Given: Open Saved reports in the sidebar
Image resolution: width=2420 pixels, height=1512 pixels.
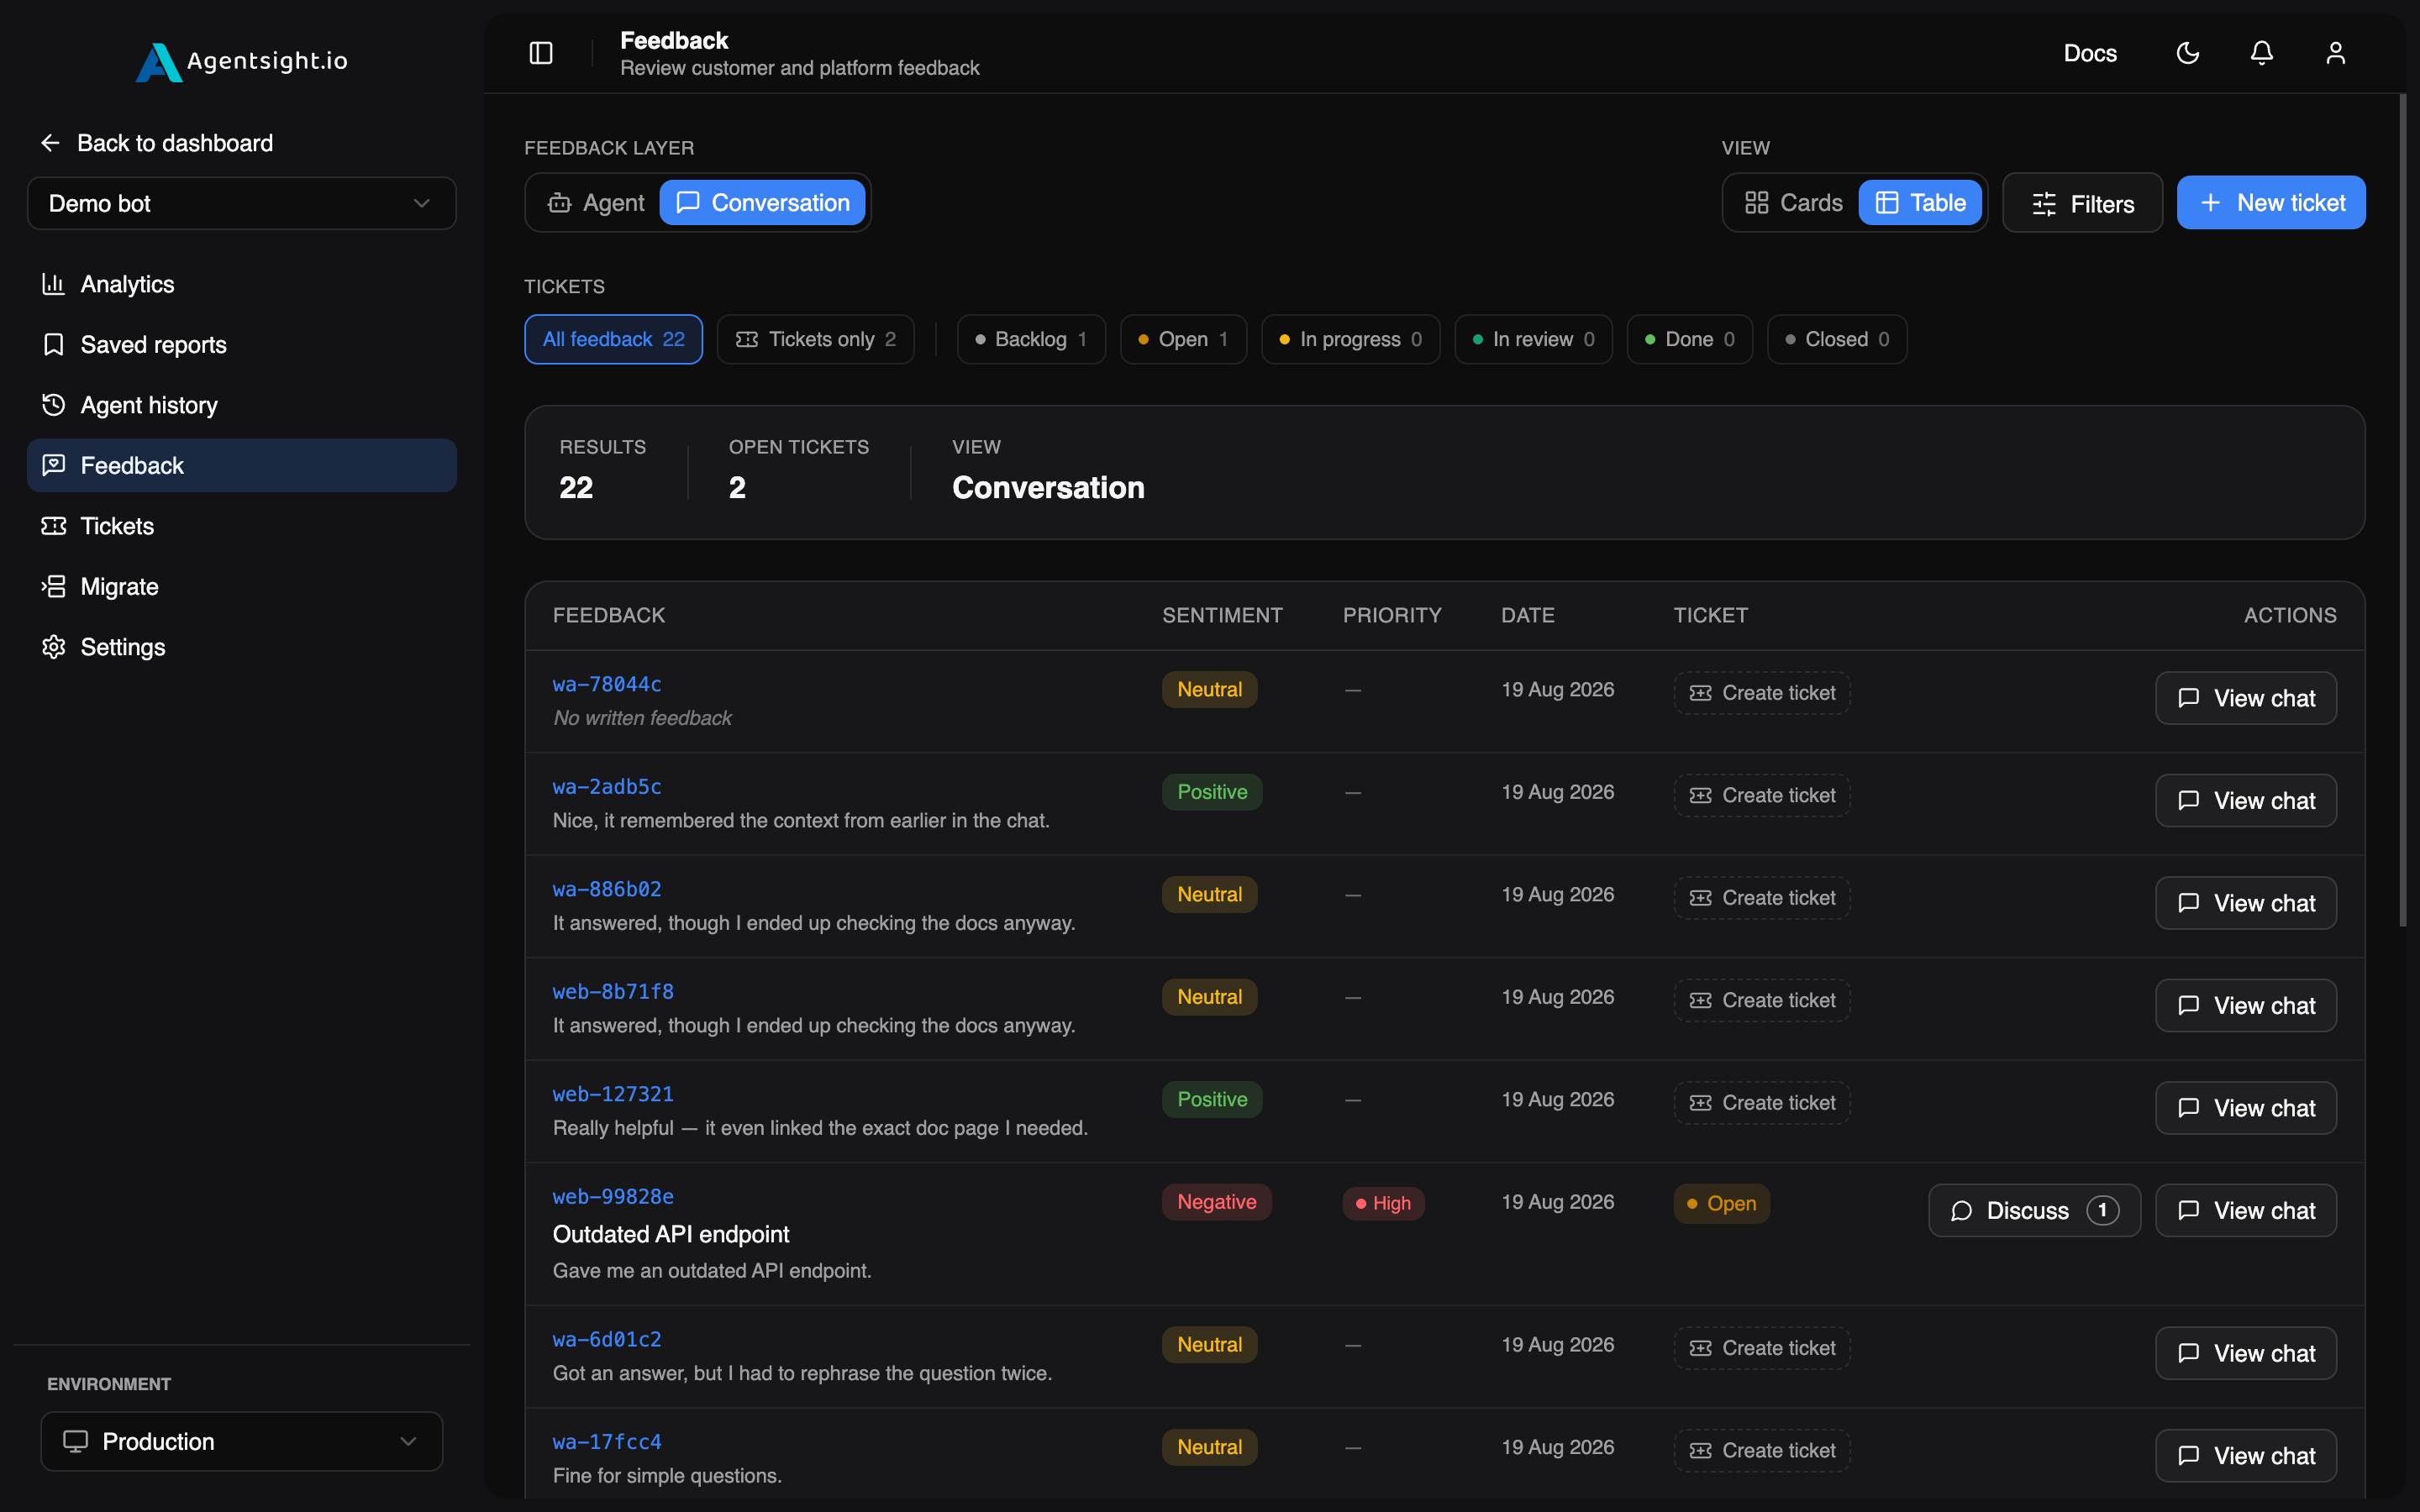Looking at the screenshot, I should (242, 345).
